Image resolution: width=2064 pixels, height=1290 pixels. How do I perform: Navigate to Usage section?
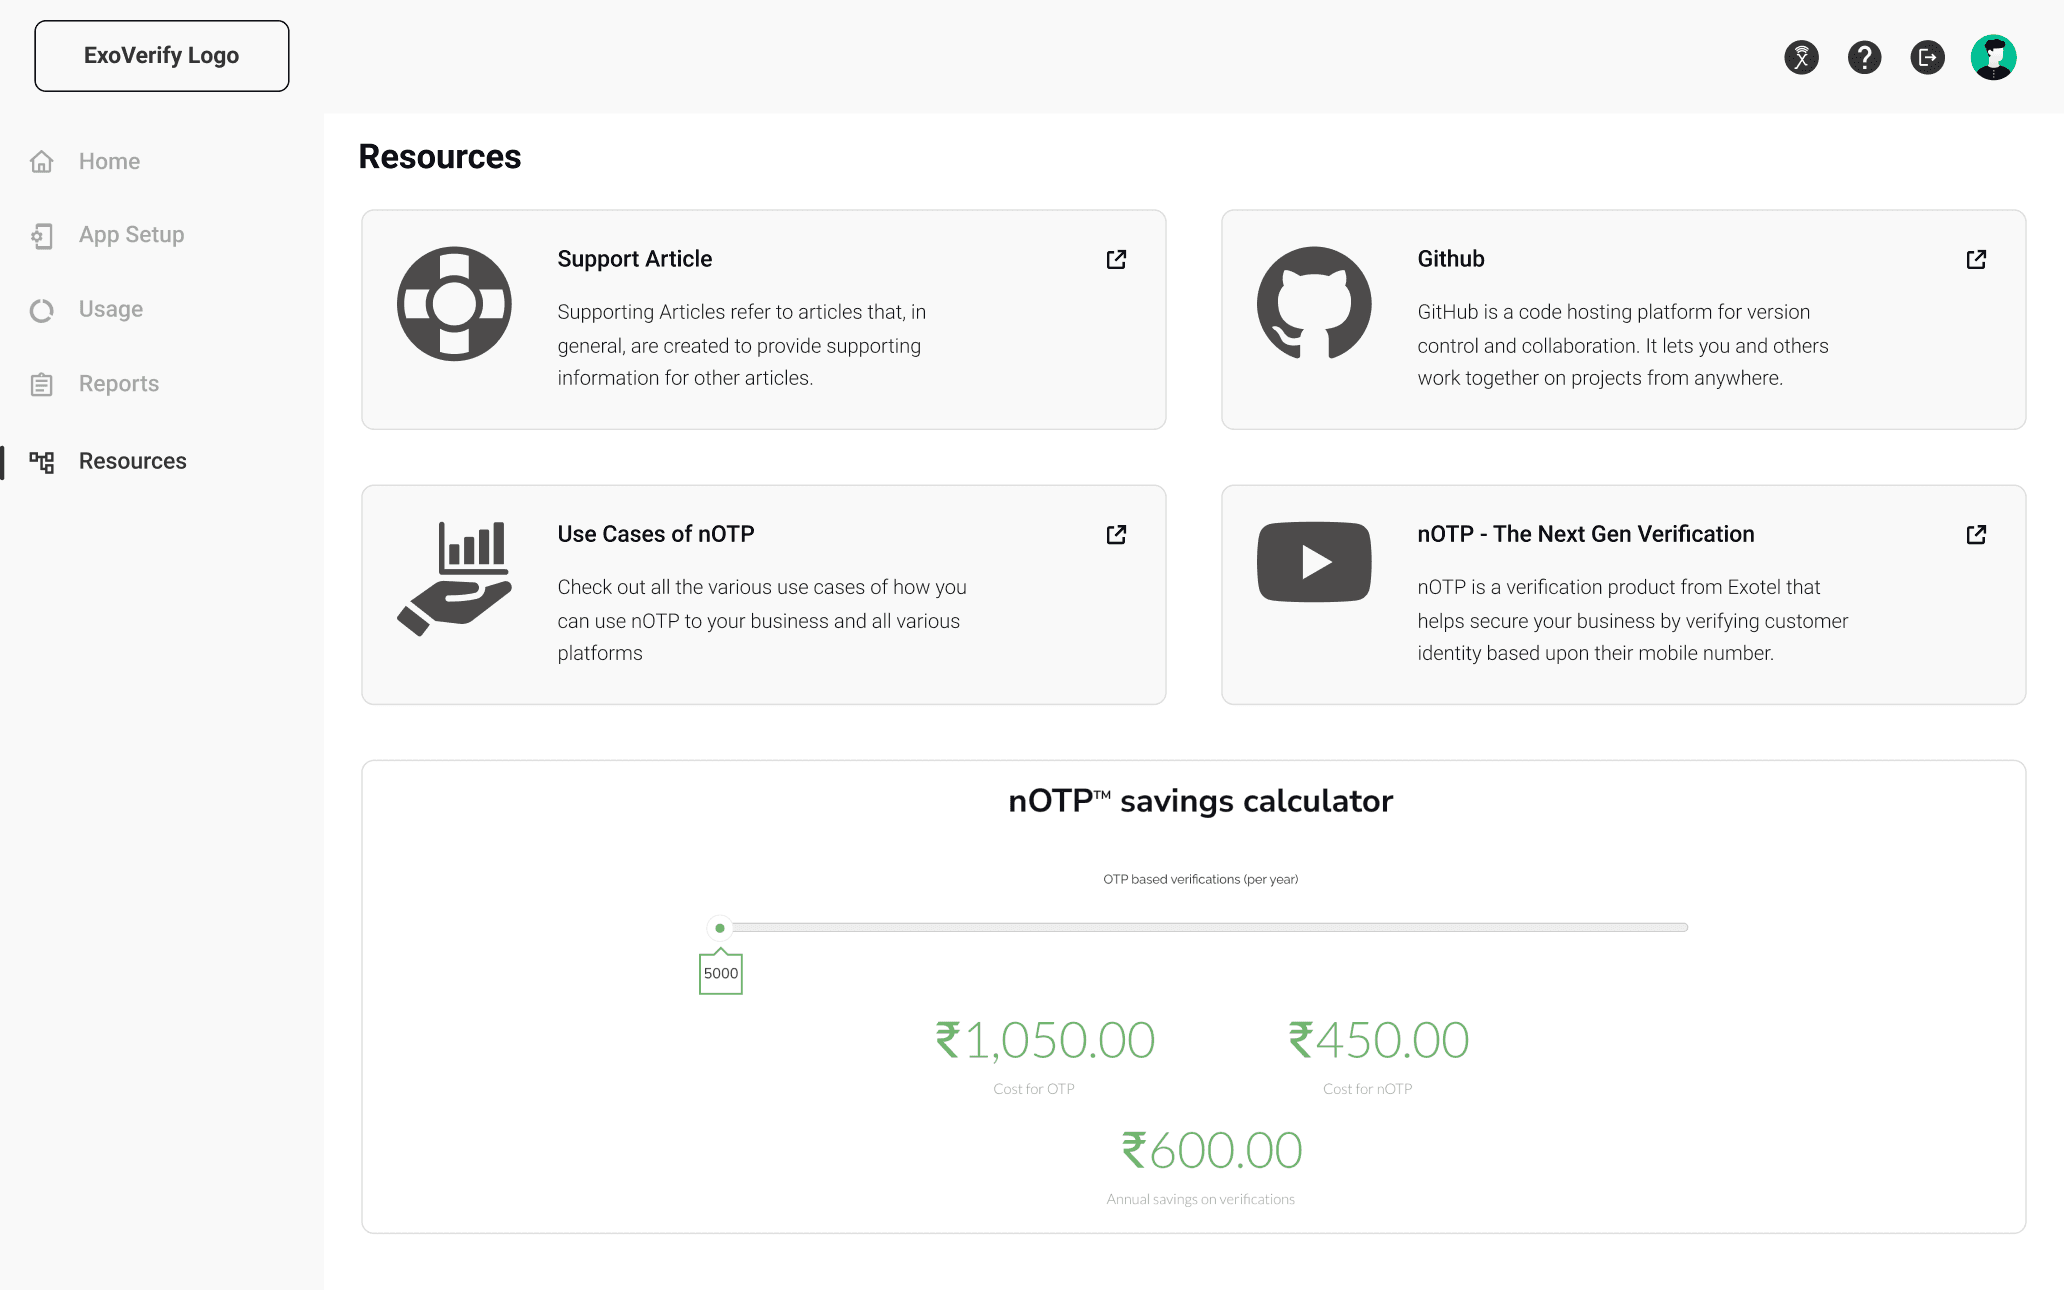coord(111,310)
